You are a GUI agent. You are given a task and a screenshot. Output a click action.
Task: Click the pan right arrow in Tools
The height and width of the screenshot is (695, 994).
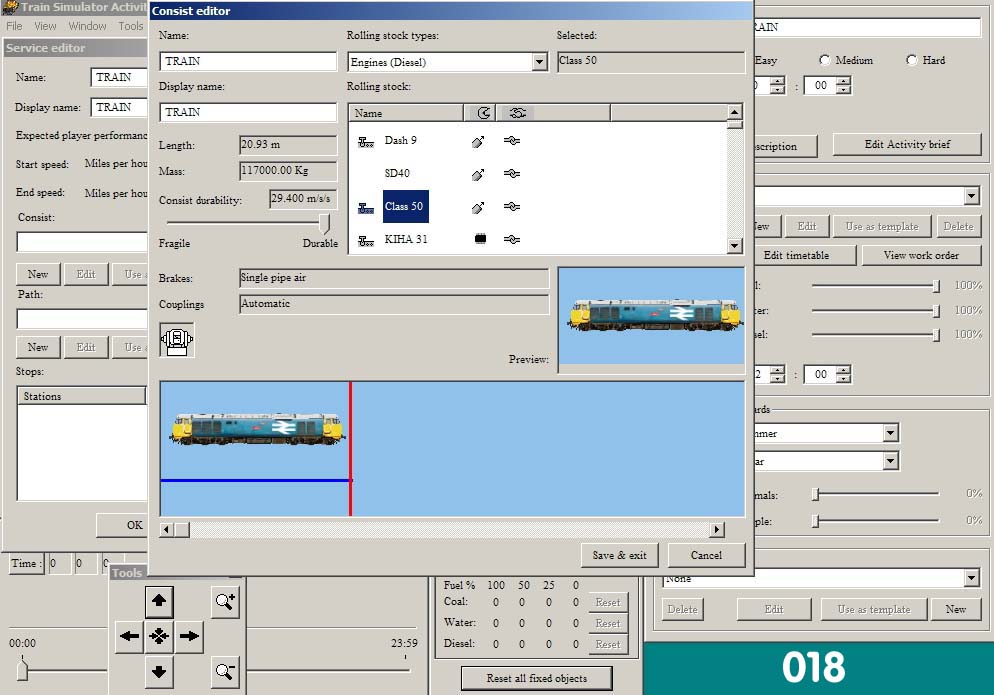(189, 636)
